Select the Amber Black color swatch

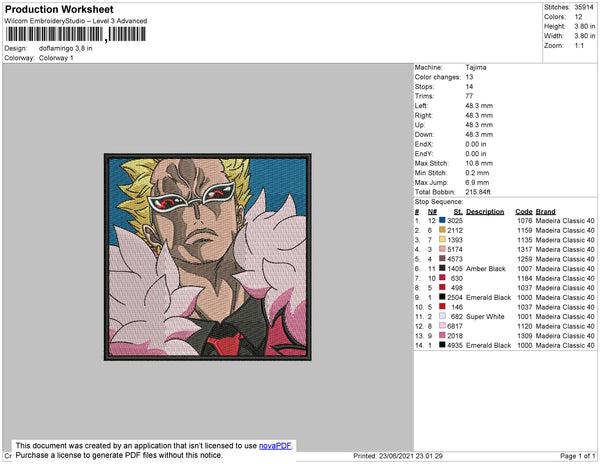click(442, 268)
